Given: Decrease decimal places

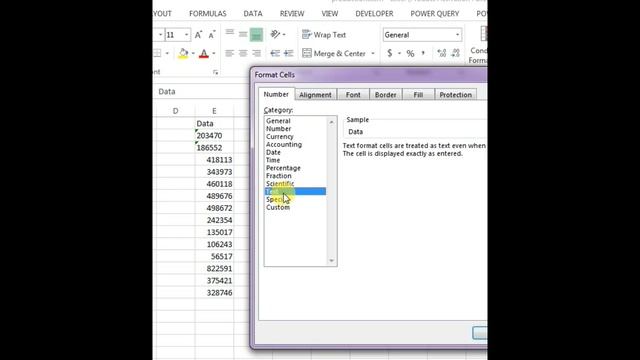Looking at the screenshot, I should 456,53.
